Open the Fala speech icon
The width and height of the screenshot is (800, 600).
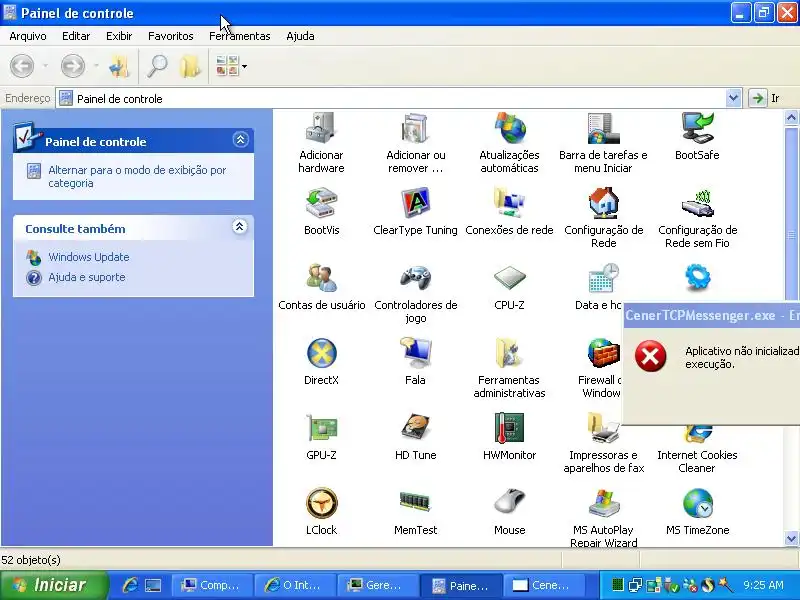tap(415, 362)
